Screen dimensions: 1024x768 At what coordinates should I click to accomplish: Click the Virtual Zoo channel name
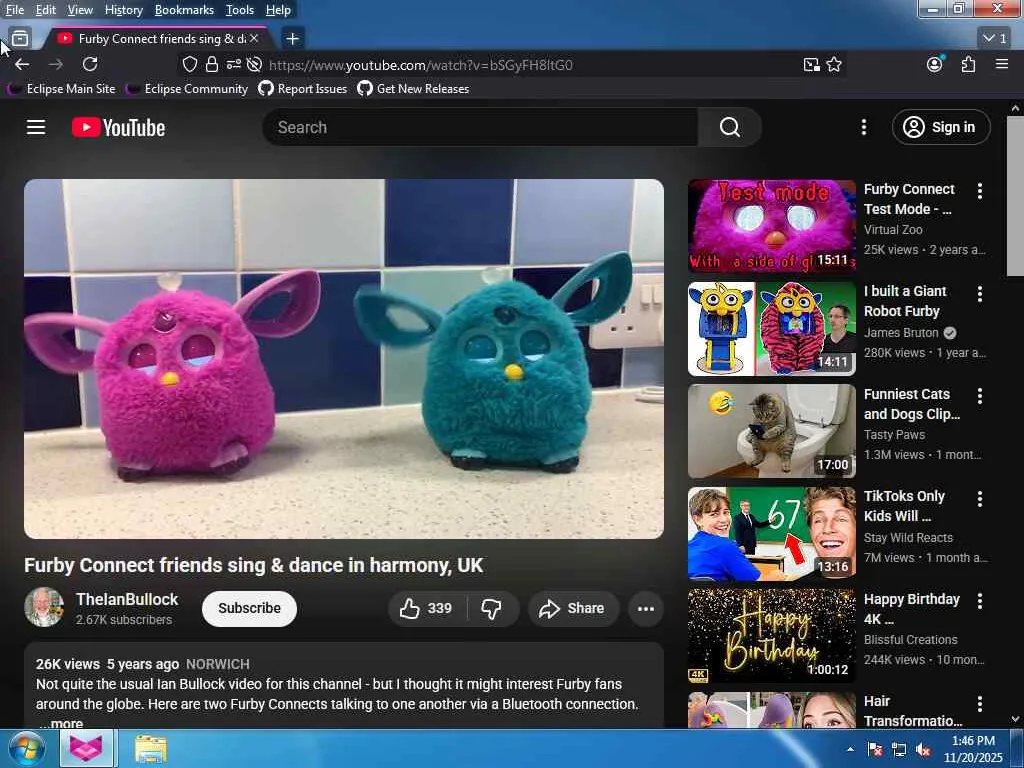tap(893, 230)
